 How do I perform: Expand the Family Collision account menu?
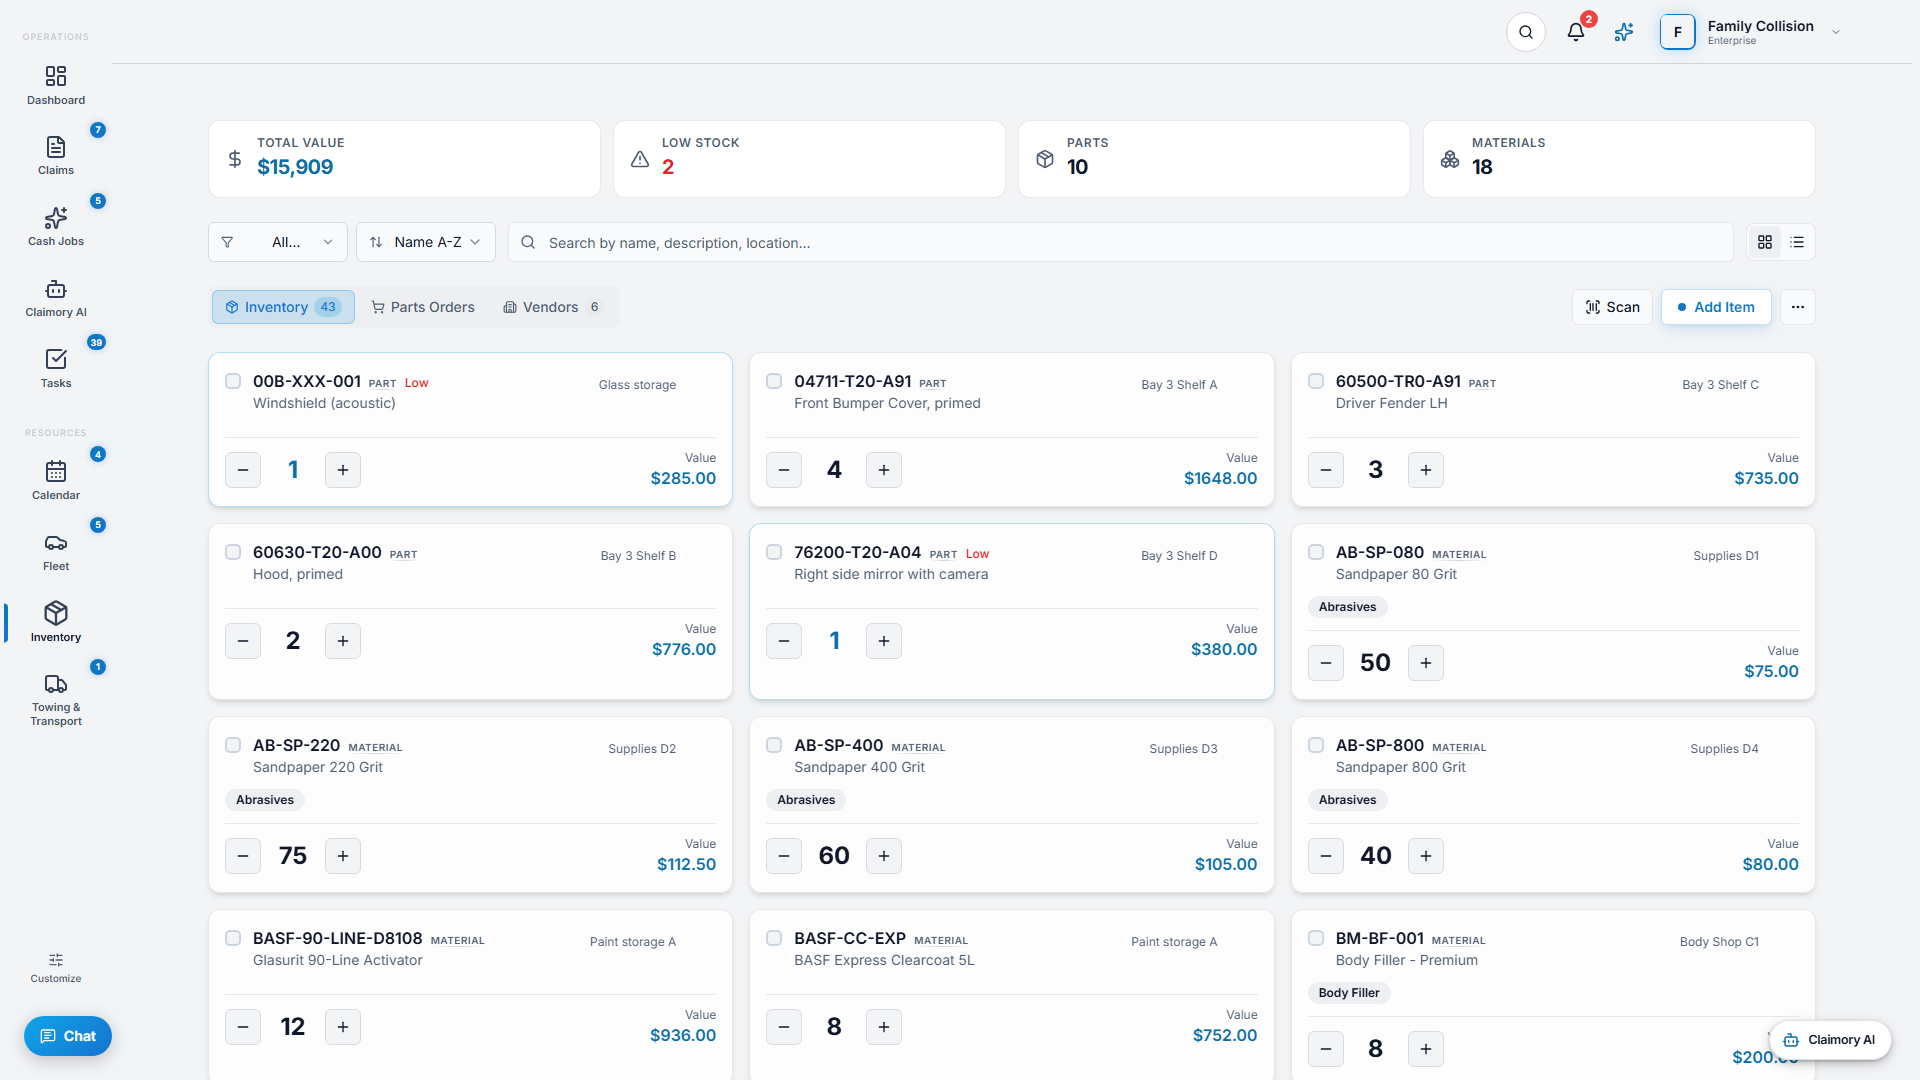pos(1750,32)
